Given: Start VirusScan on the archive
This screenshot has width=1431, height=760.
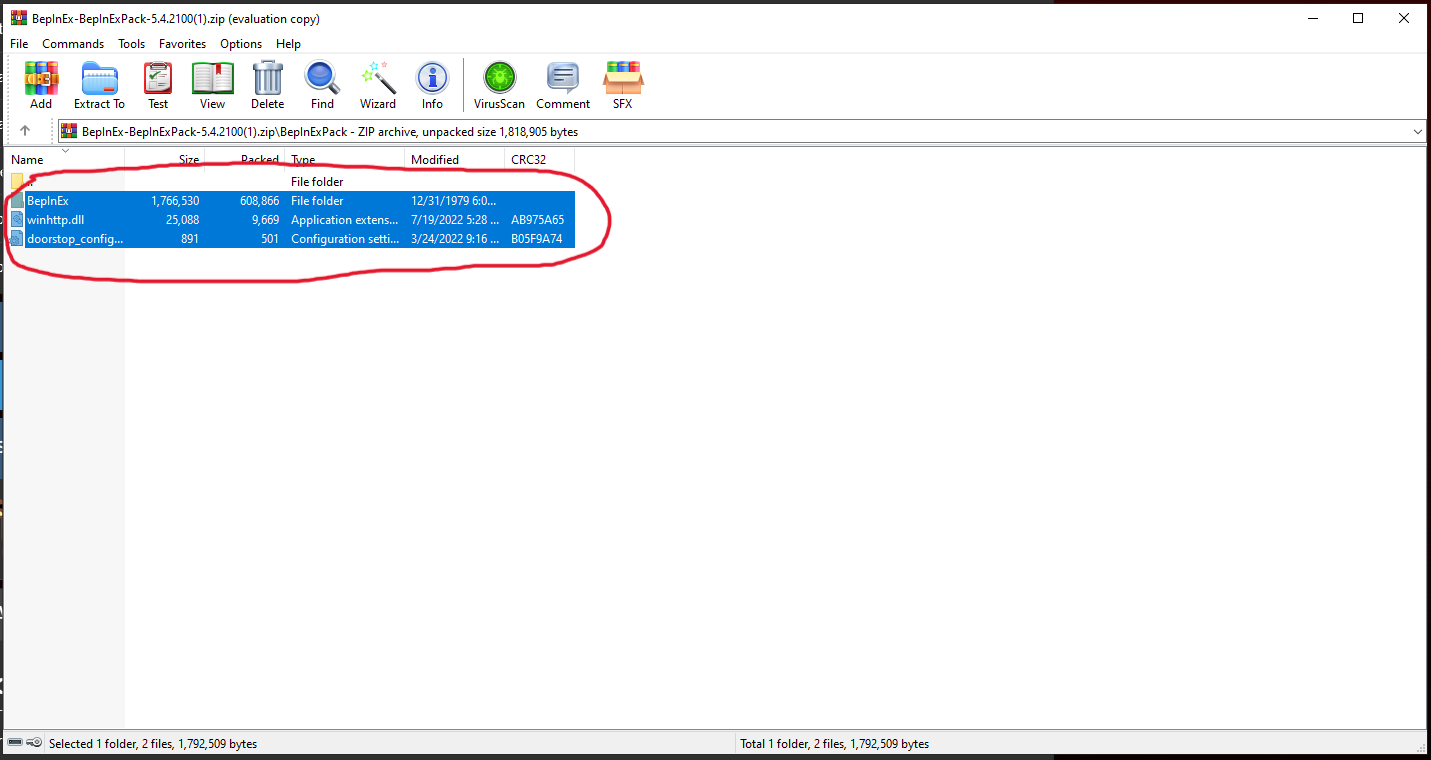Looking at the screenshot, I should [x=499, y=78].
